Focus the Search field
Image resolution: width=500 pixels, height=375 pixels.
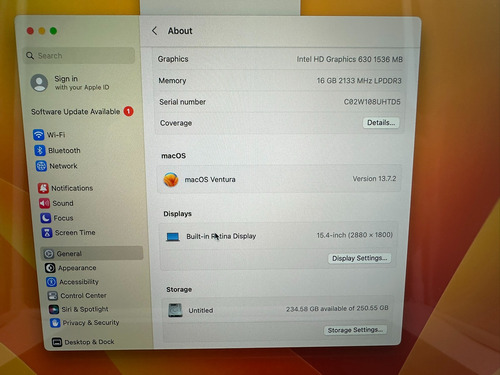[79, 55]
